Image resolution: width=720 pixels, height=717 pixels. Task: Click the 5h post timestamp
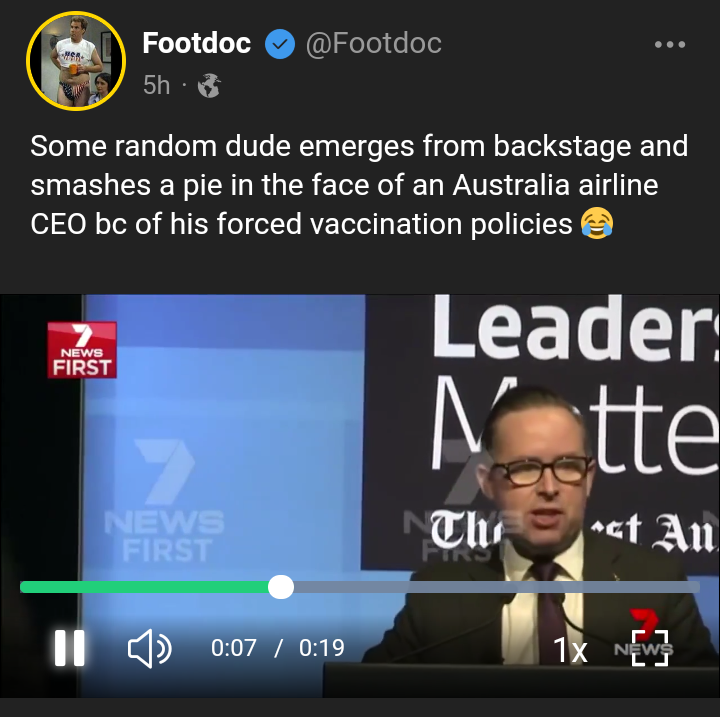pyautogui.click(x=156, y=85)
